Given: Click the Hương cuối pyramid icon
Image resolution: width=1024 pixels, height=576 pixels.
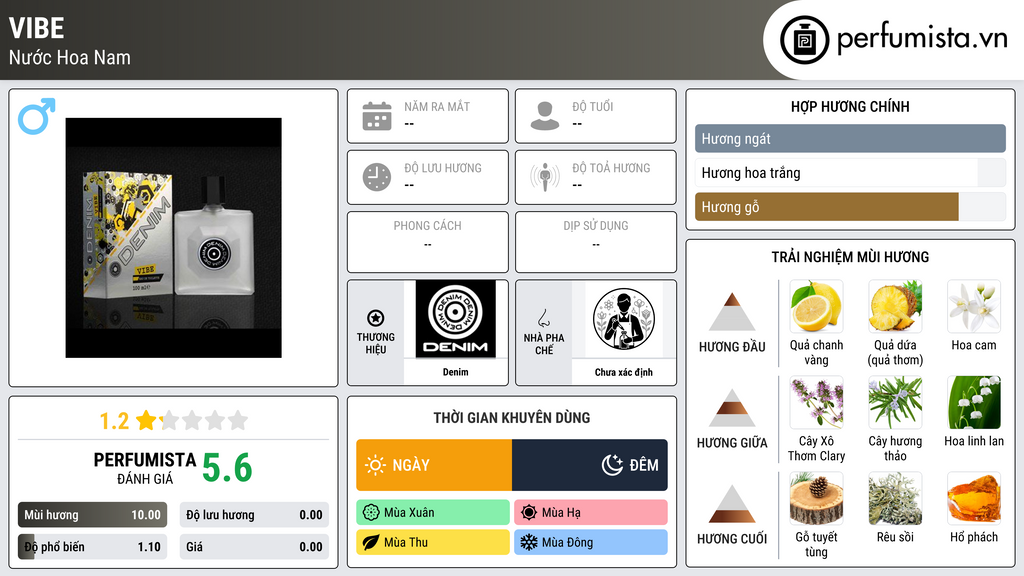Looking at the screenshot, I should (732, 504).
